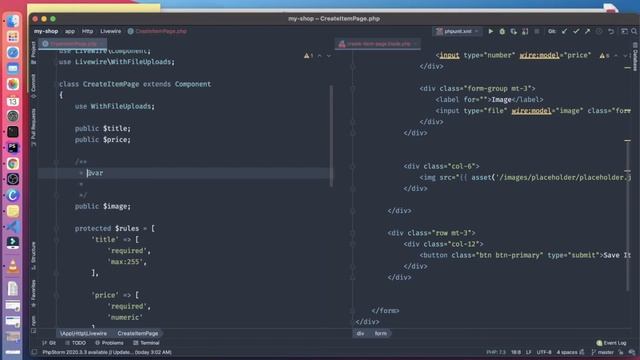Place cursor on the public $image line

point(102,207)
